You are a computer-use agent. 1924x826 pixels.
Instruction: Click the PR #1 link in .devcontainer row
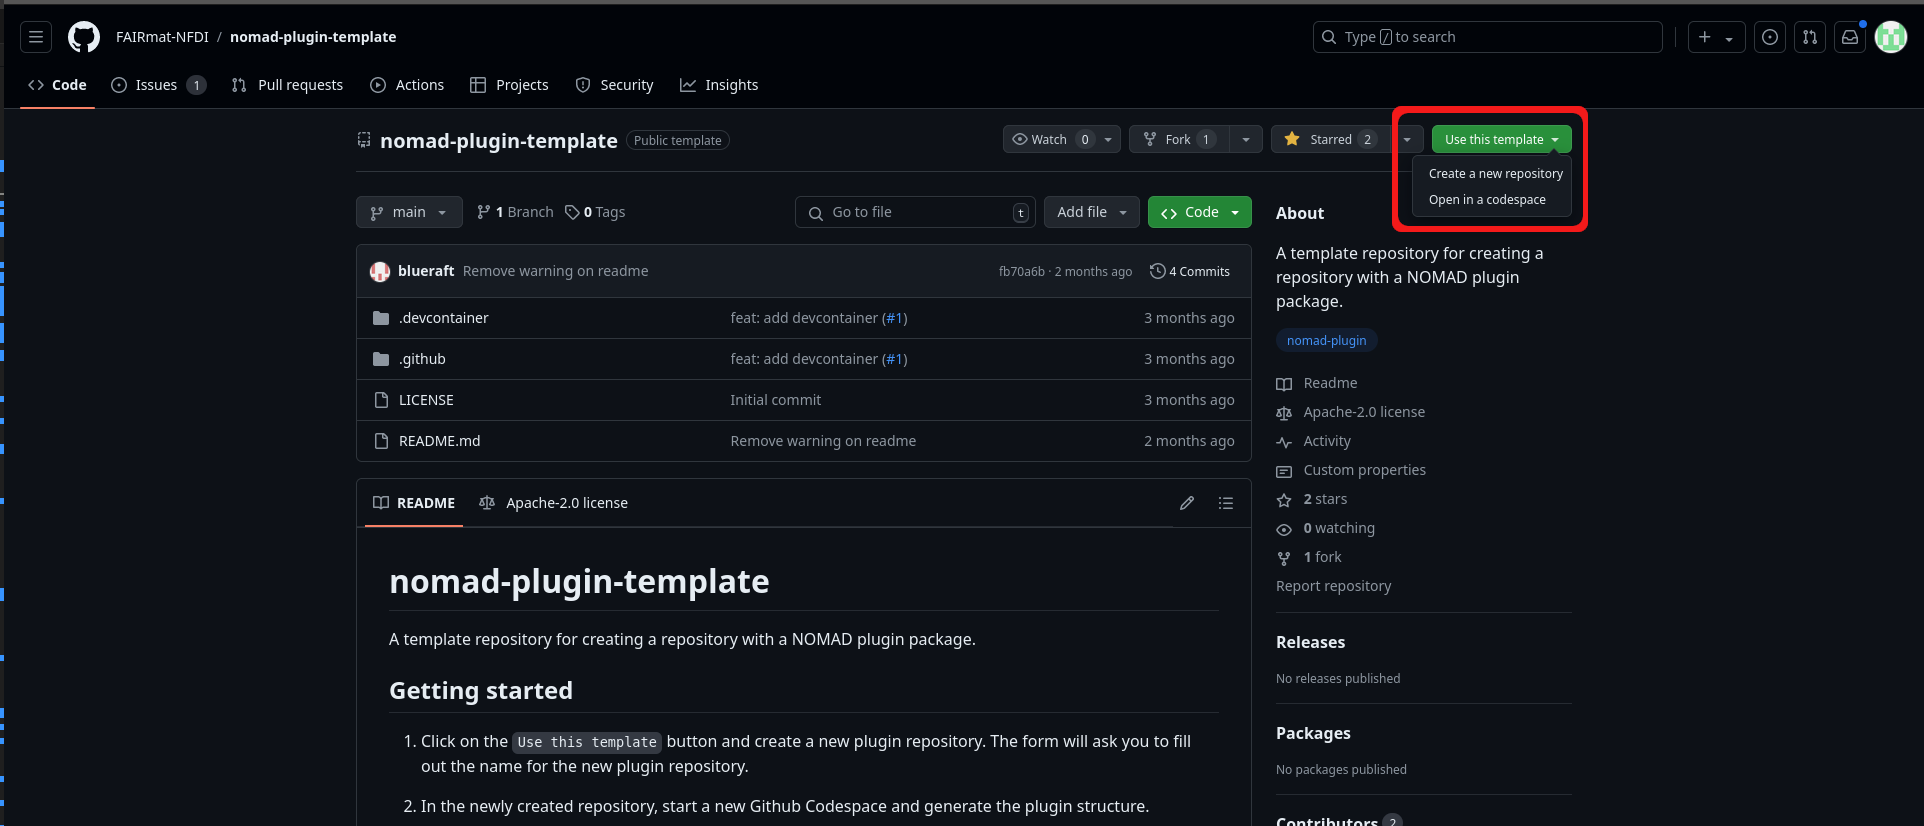(894, 318)
